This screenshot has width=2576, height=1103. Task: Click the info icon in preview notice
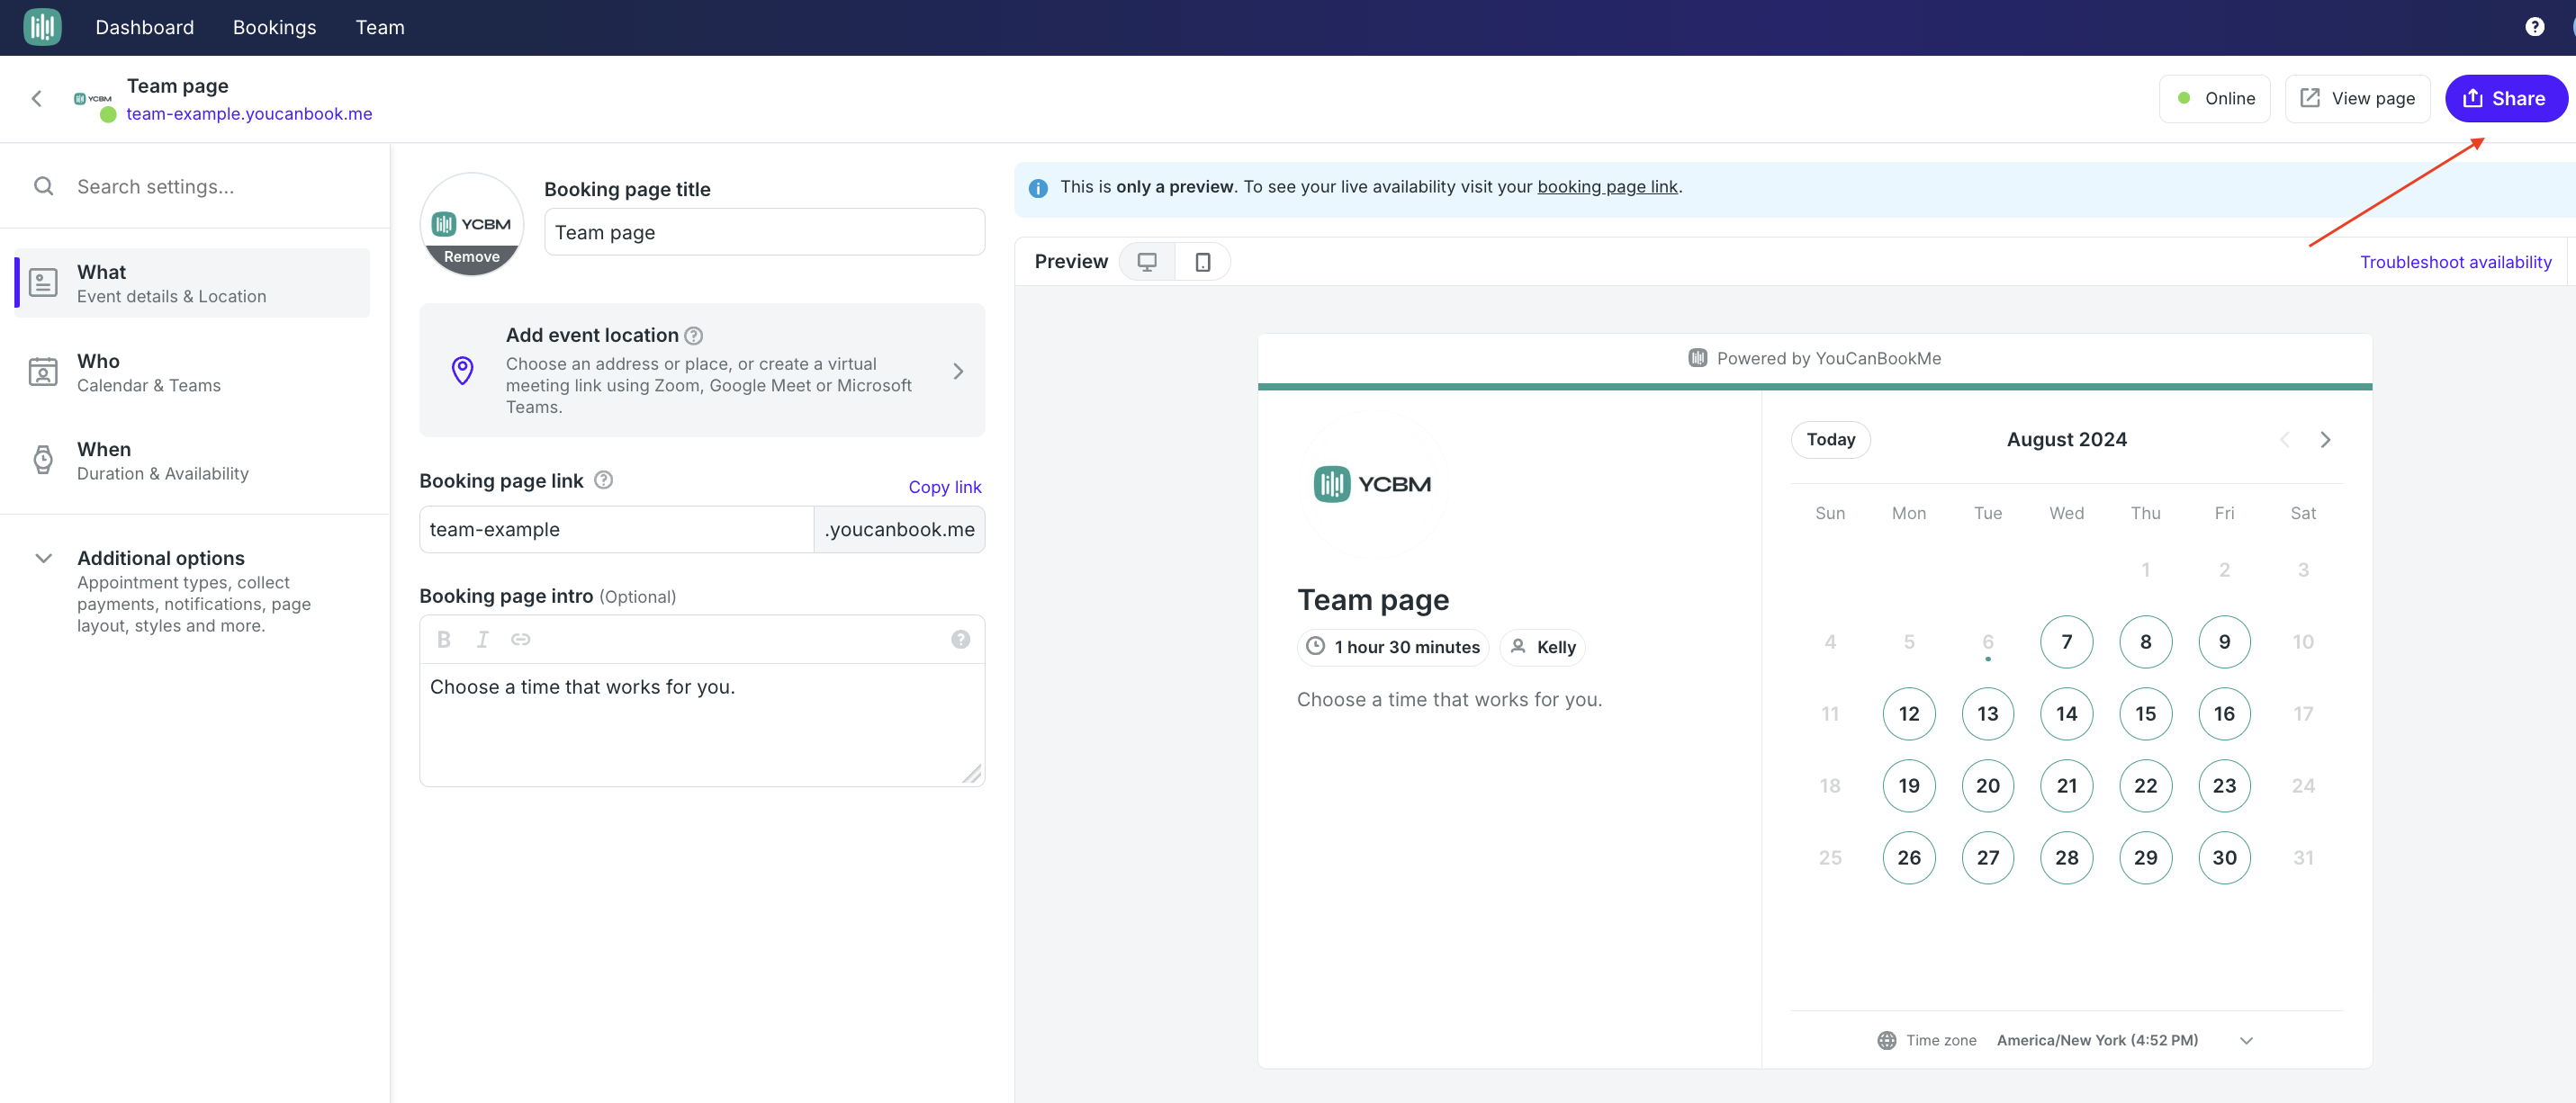click(x=1038, y=188)
